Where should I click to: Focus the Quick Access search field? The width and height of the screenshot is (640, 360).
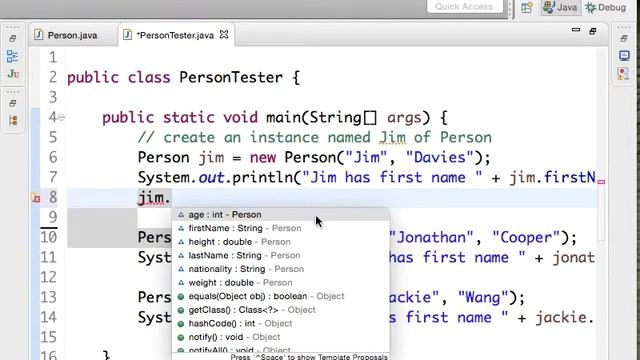[464, 7]
